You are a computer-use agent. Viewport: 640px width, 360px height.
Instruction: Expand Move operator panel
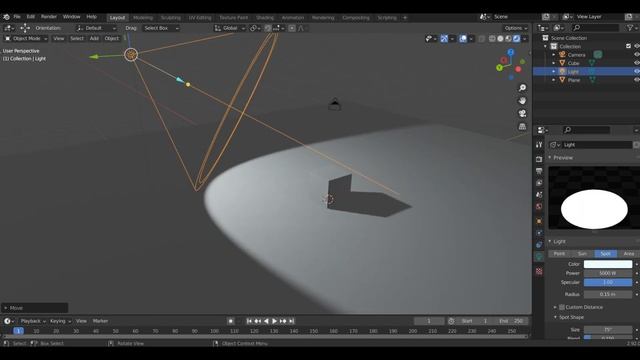pyautogui.click(x=34, y=308)
